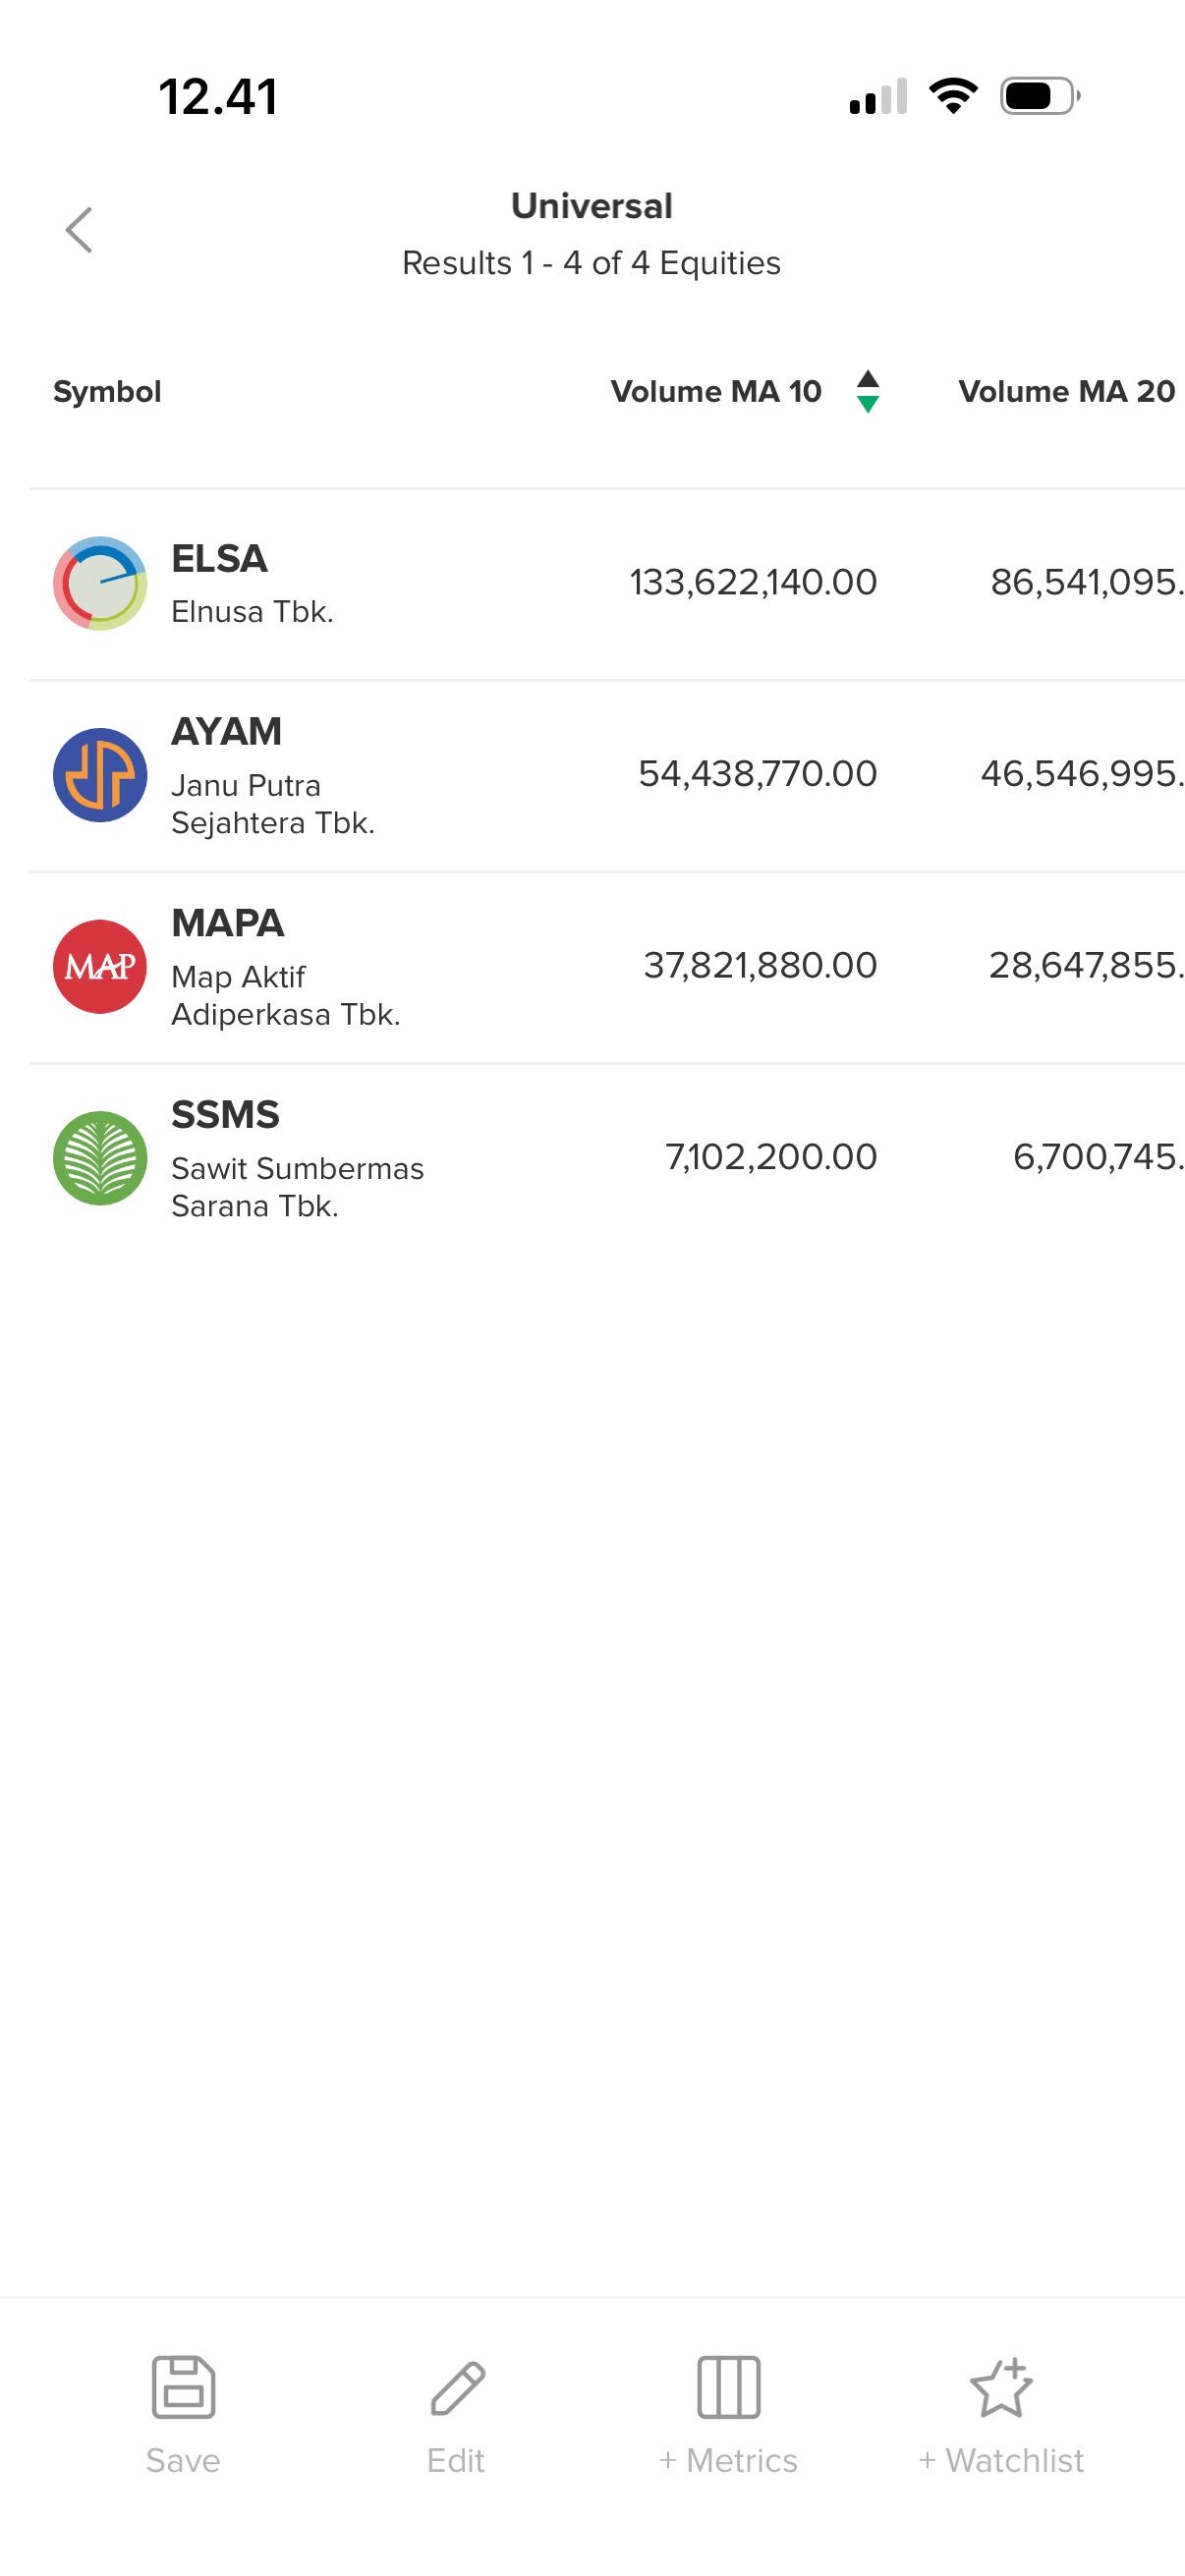Screen dimensions: 1185x2576
Task: Tap the SSMS green leaf logo
Action: (x=100, y=1158)
